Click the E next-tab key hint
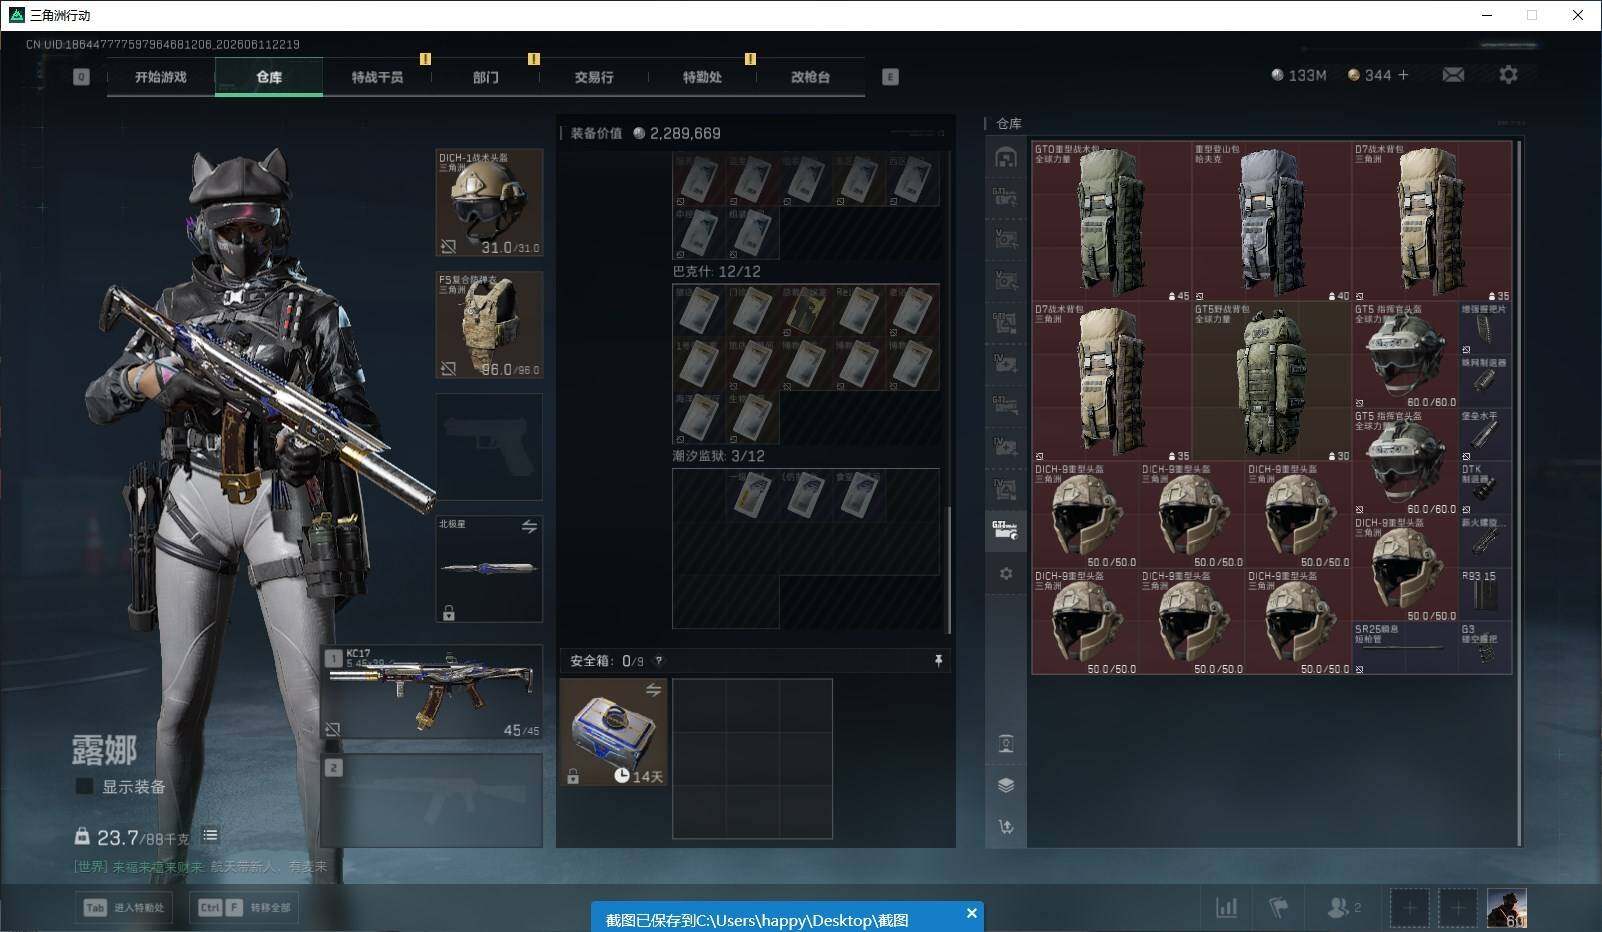The width and height of the screenshot is (1602, 932). tap(890, 77)
